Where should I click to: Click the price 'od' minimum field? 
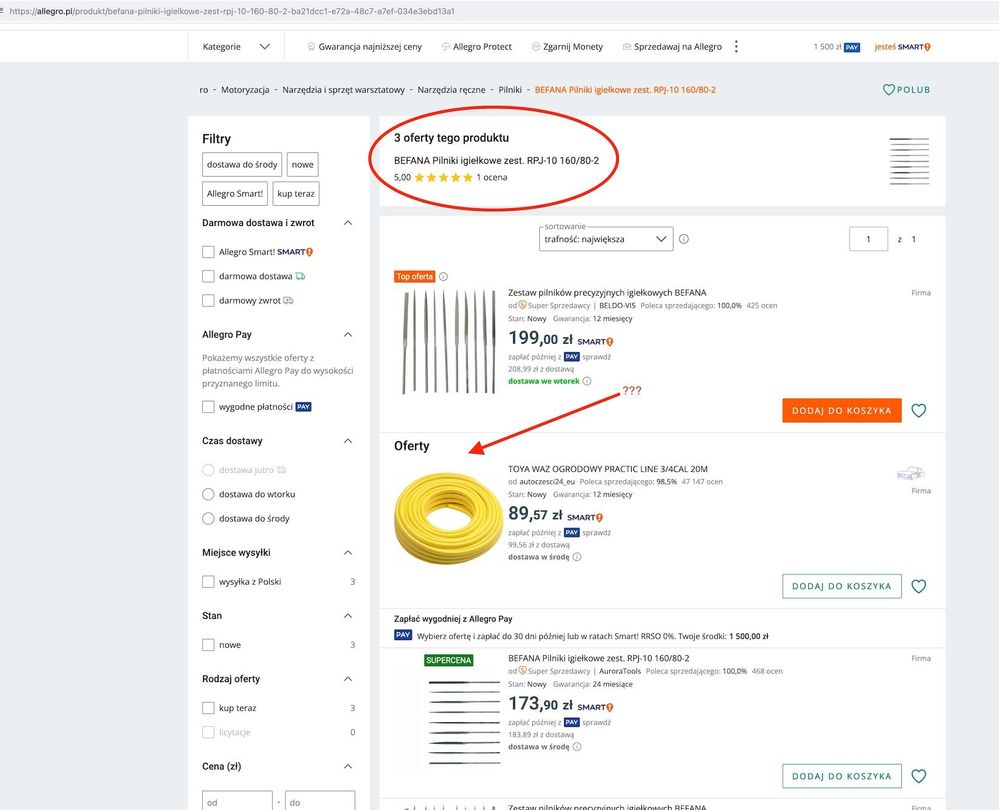tap(237, 802)
